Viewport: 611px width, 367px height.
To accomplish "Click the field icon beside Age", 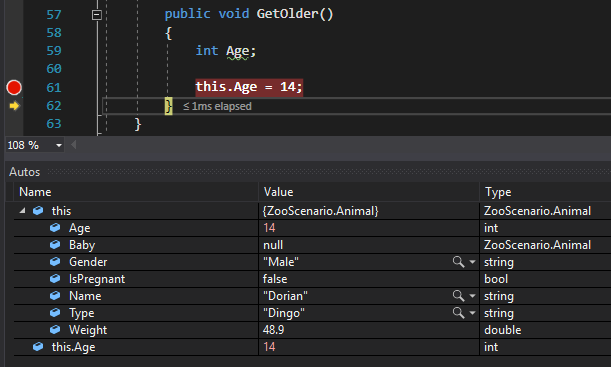I will (x=55, y=228).
